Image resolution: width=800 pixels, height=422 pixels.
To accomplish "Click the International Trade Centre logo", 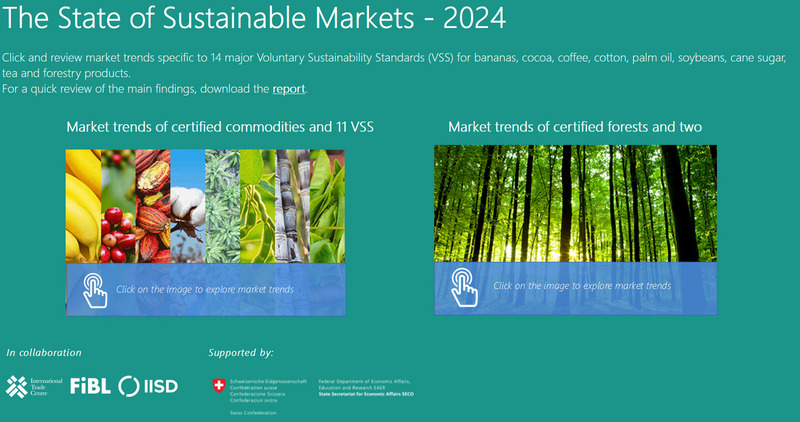I will [34, 387].
